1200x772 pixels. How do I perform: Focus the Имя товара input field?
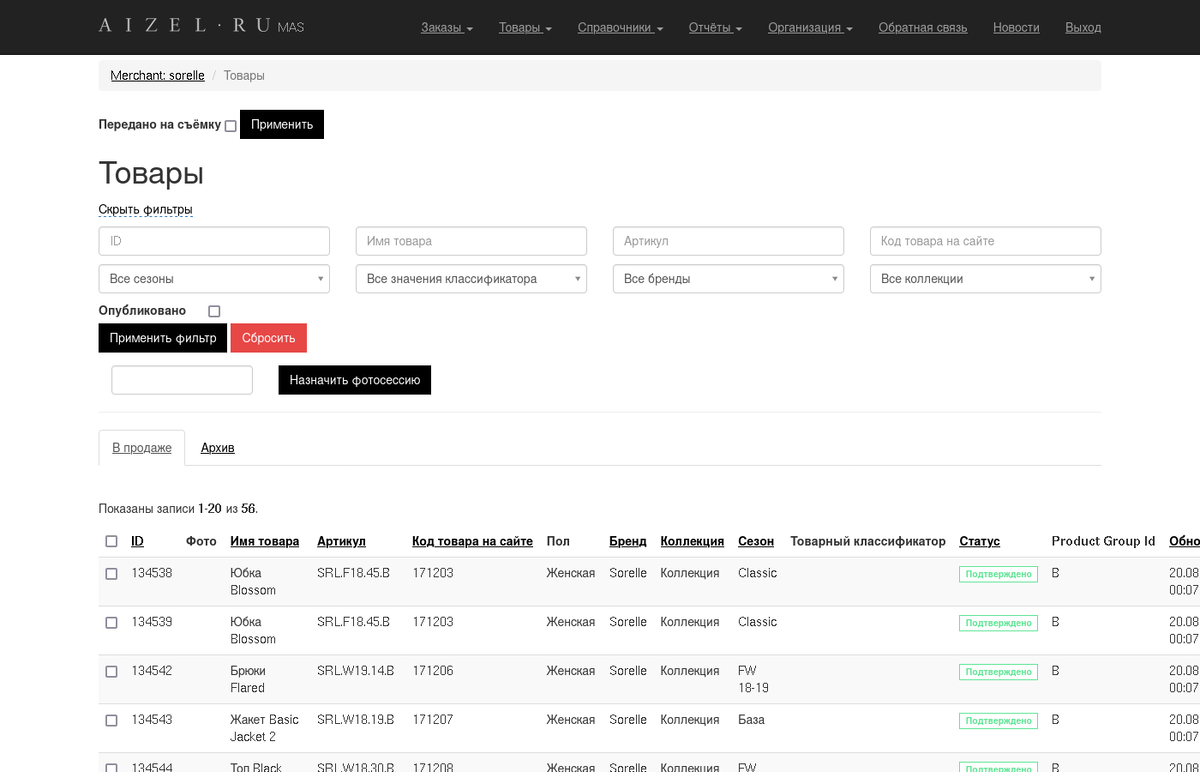click(x=471, y=241)
